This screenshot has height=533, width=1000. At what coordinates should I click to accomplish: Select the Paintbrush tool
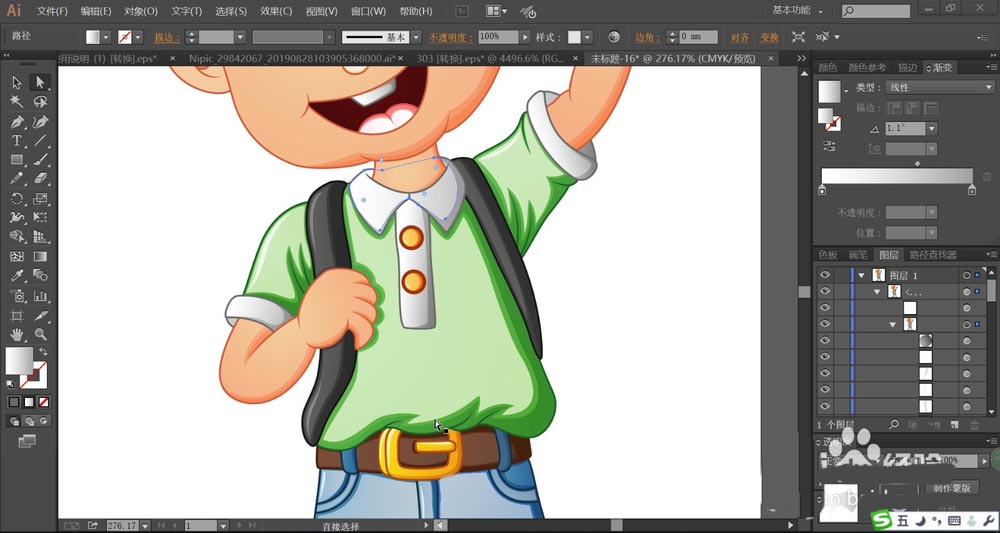click(40, 159)
